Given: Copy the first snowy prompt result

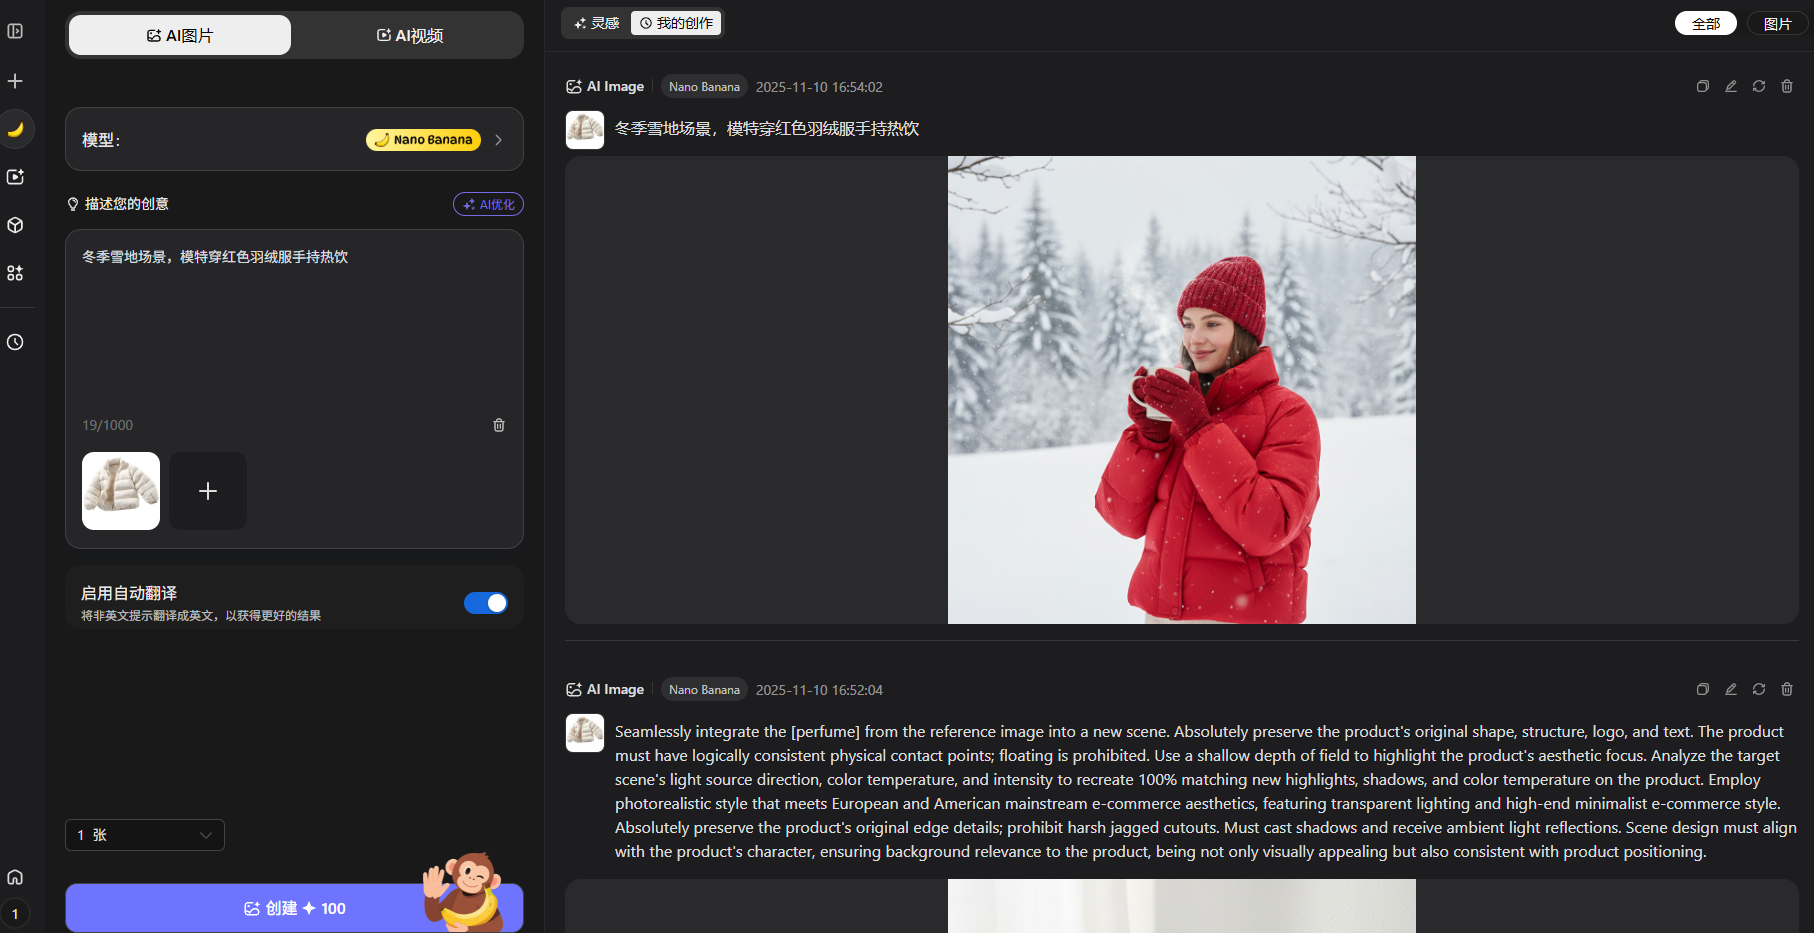Looking at the screenshot, I should click(1702, 87).
